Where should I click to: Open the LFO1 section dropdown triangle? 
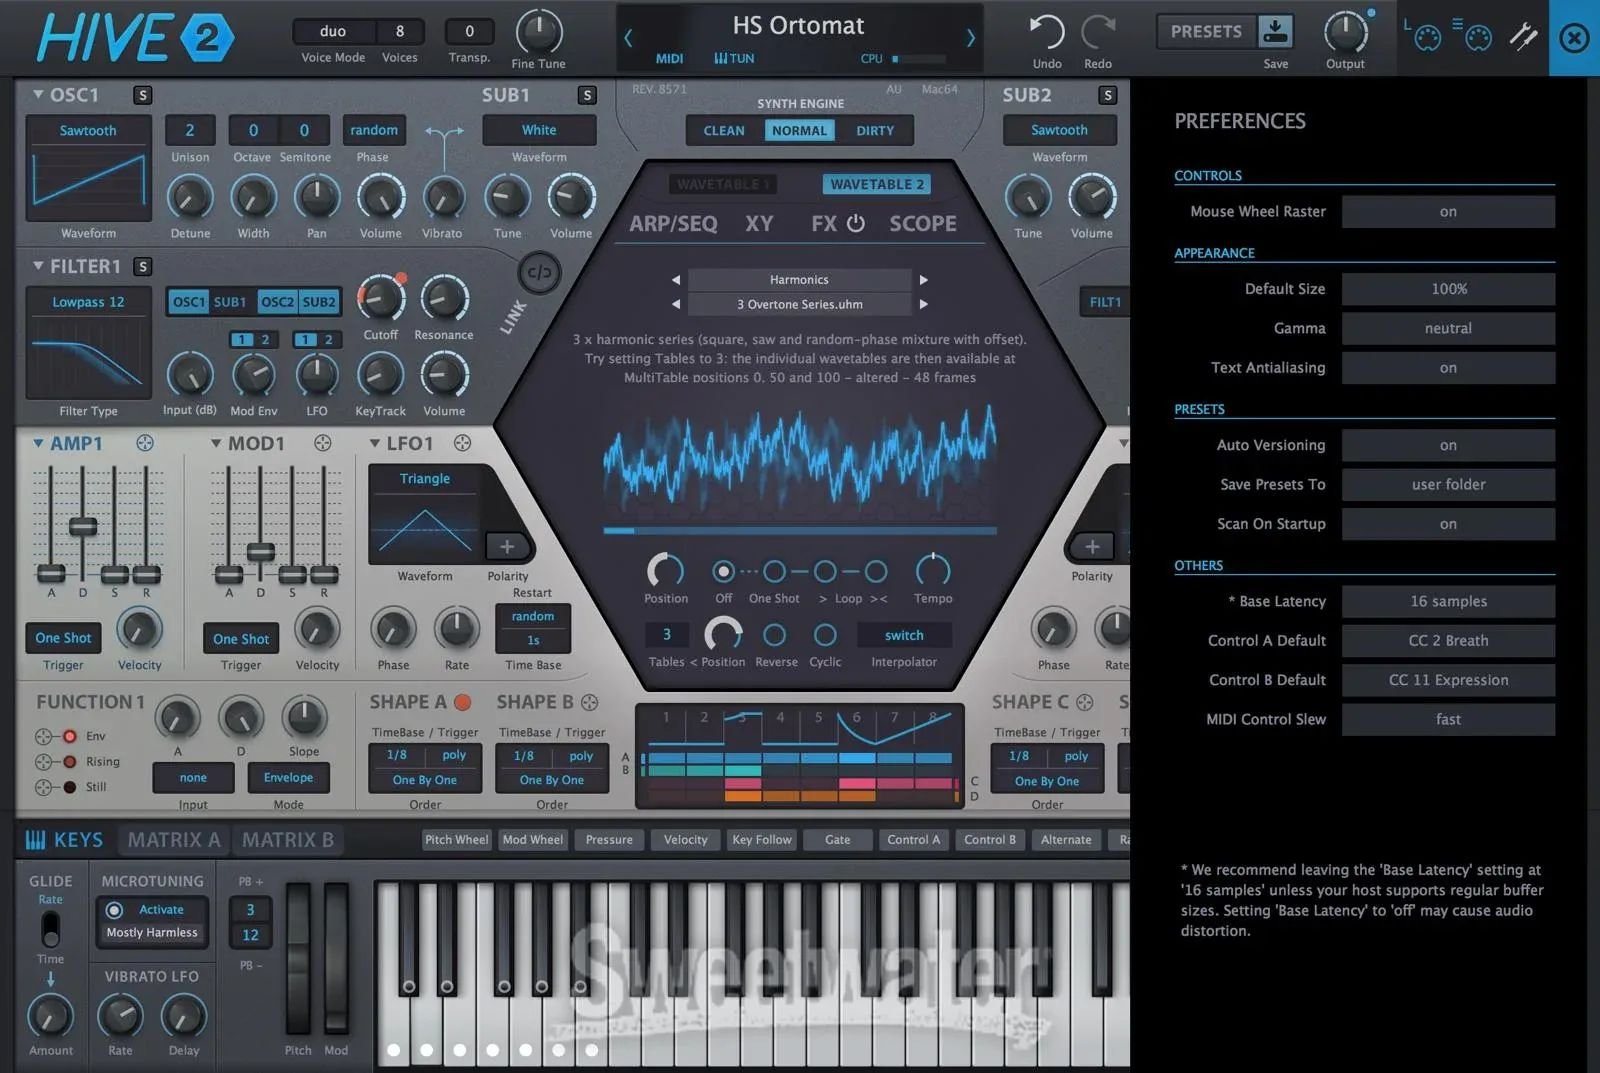(375, 443)
